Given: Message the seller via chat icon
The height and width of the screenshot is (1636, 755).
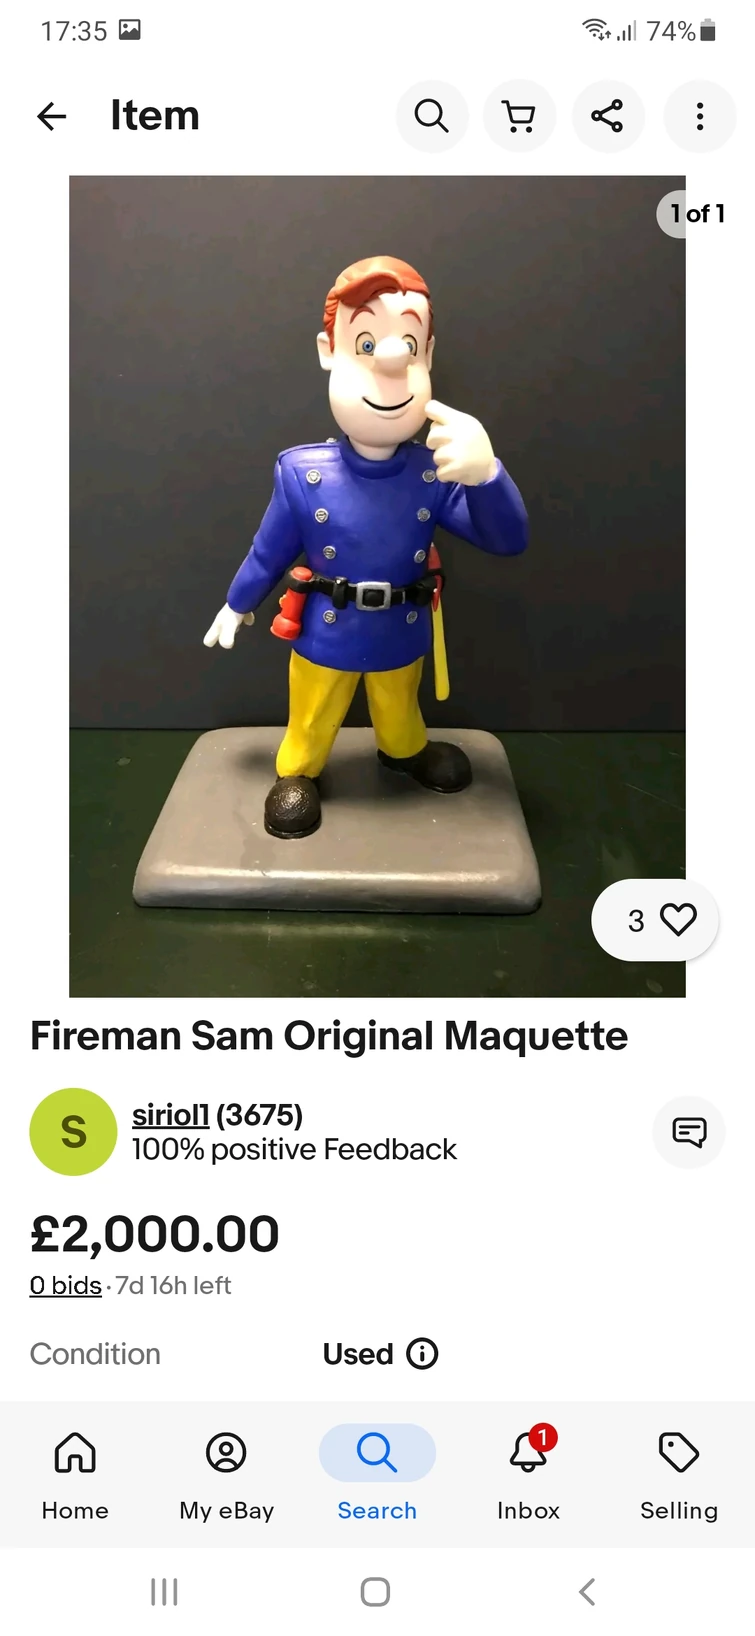Looking at the screenshot, I should 689,1132.
